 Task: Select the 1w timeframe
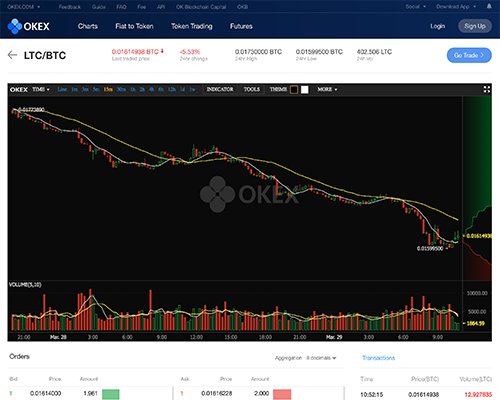(192, 89)
